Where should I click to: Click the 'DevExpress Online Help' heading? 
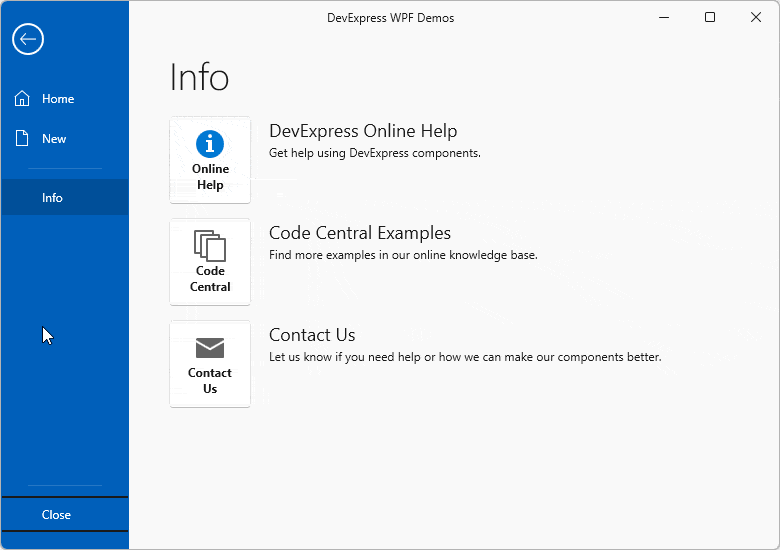(x=363, y=131)
